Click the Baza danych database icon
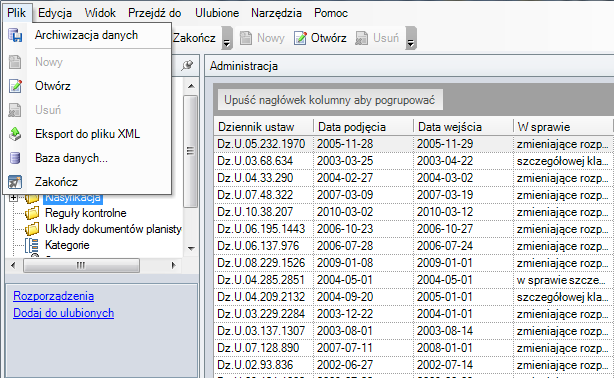Image resolution: width=614 pixels, height=378 pixels. pyautogui.click(x=15, y=158)
